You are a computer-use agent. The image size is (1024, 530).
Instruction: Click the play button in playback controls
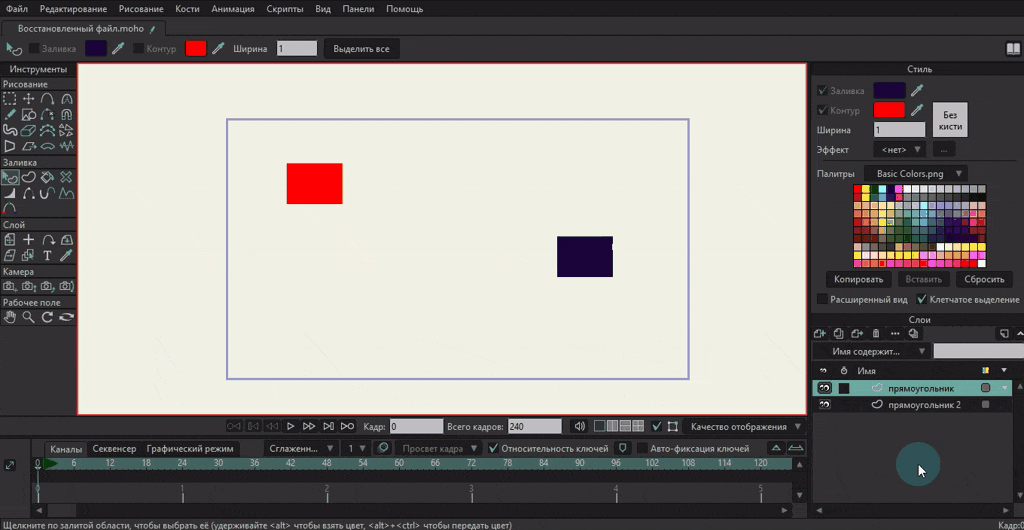click(291, 426)
